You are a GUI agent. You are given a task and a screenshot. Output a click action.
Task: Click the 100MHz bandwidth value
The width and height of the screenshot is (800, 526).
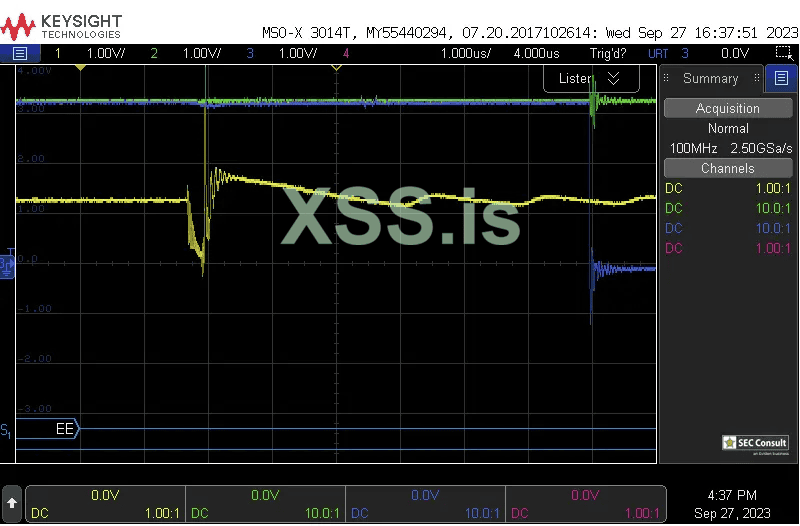coord(693,148)
